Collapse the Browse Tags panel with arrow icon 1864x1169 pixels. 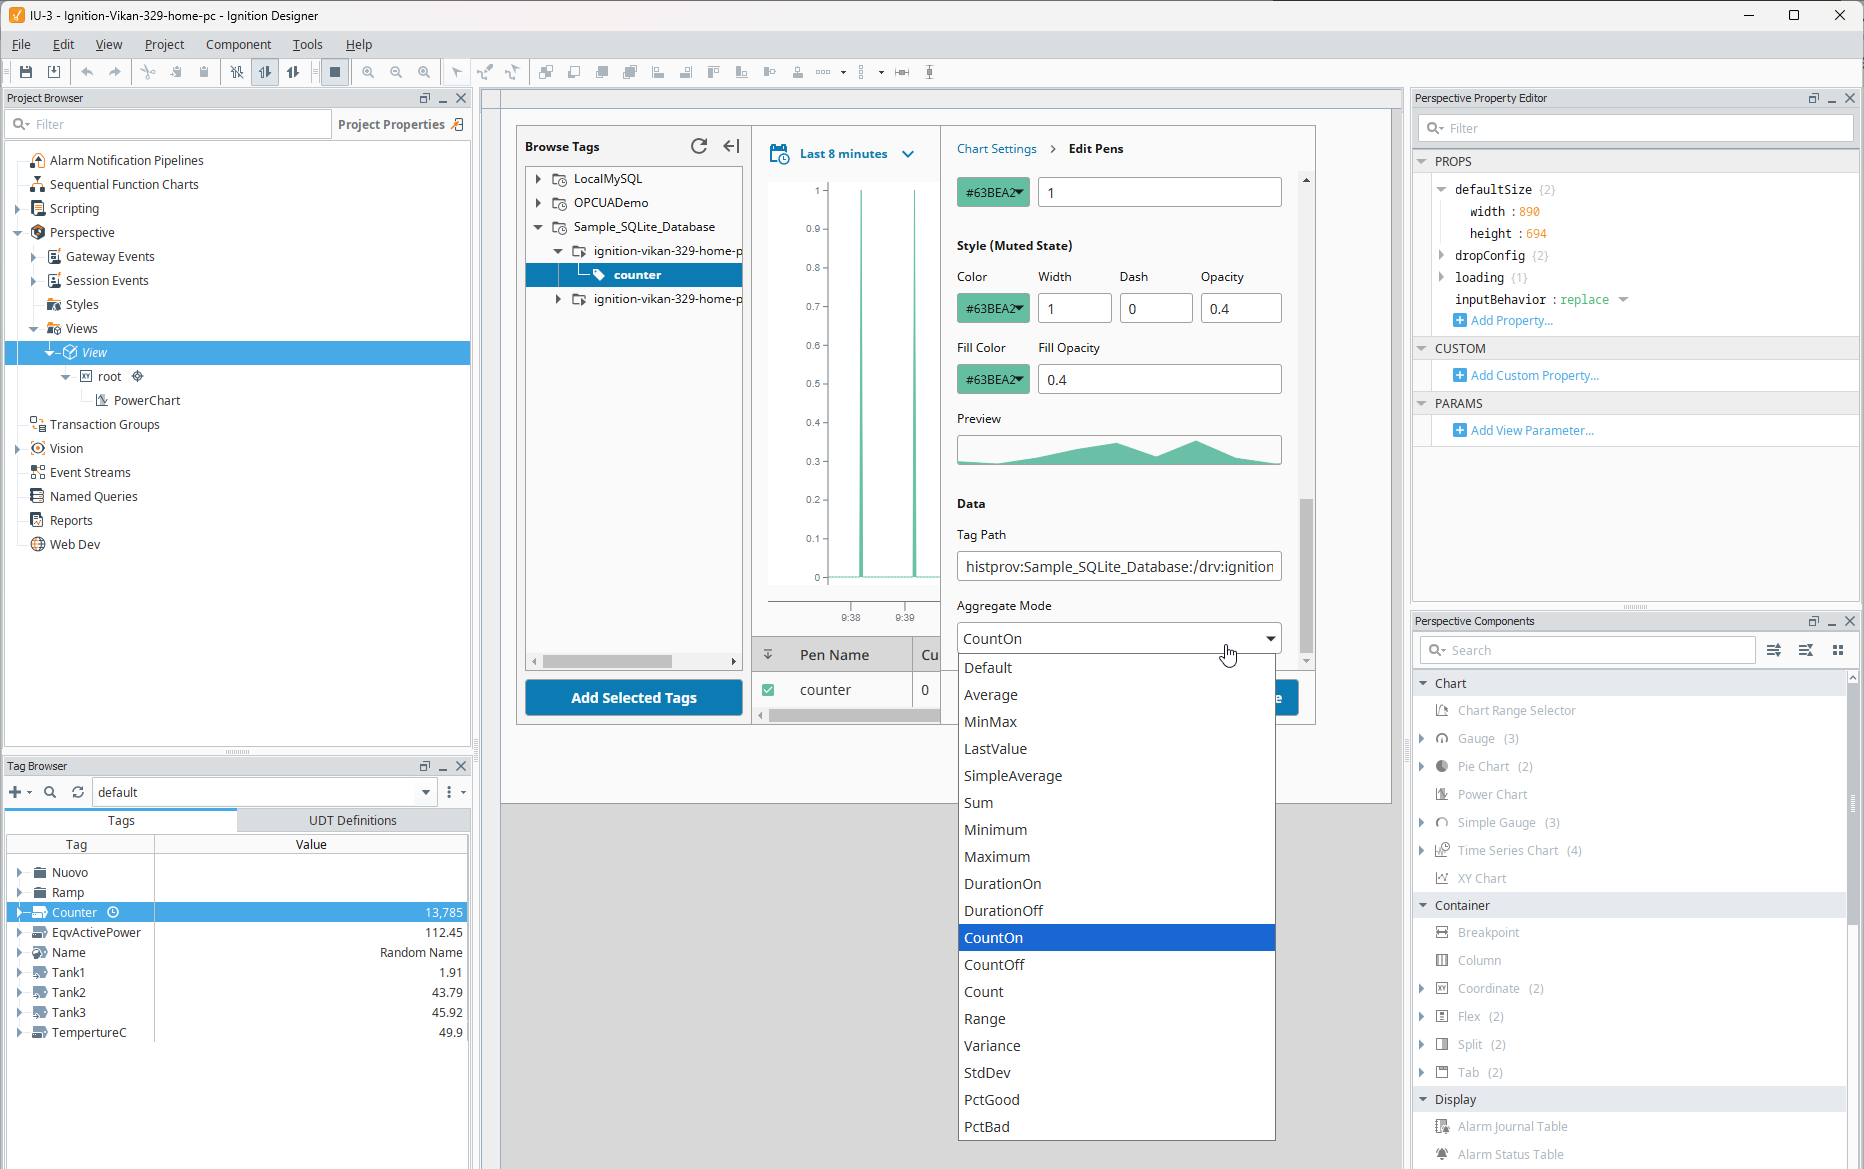pos(731,146)
